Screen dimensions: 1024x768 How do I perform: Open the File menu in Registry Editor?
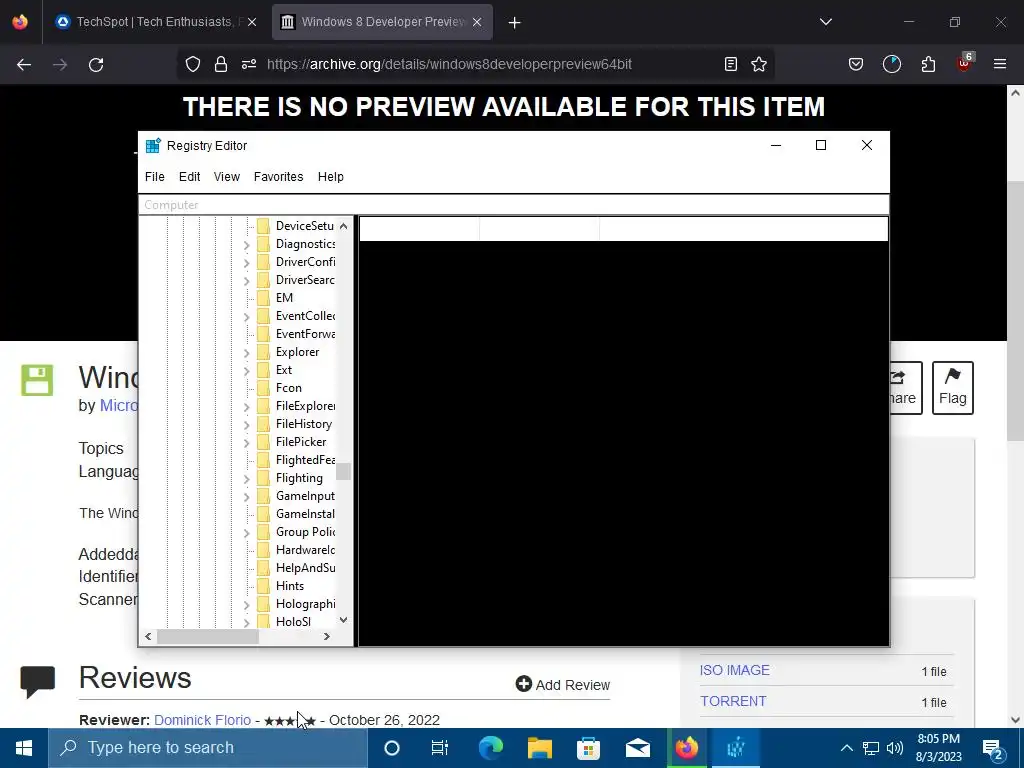tap(155, 177)
